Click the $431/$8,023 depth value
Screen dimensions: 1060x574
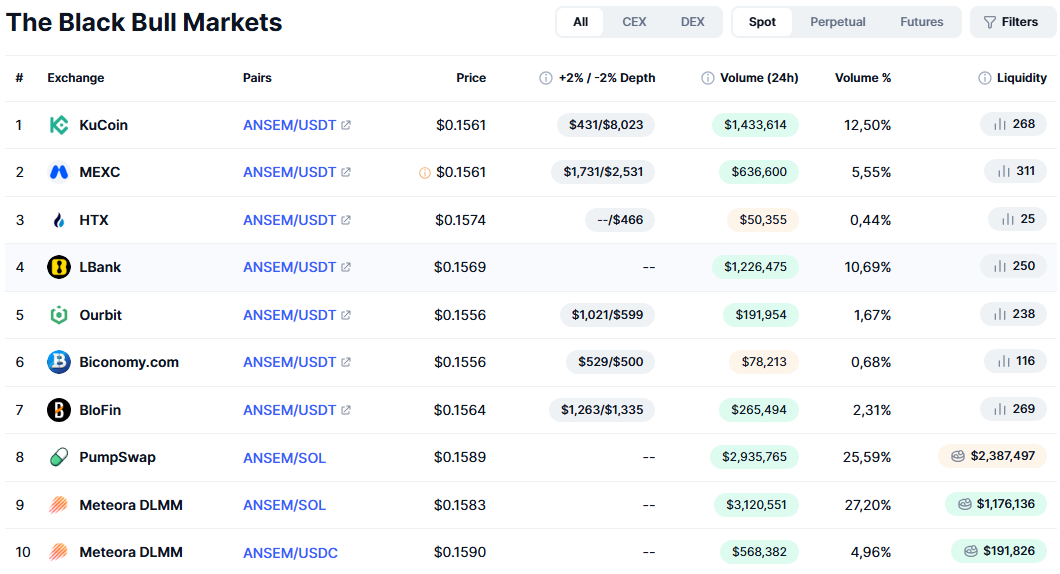[x=606, y=125]
